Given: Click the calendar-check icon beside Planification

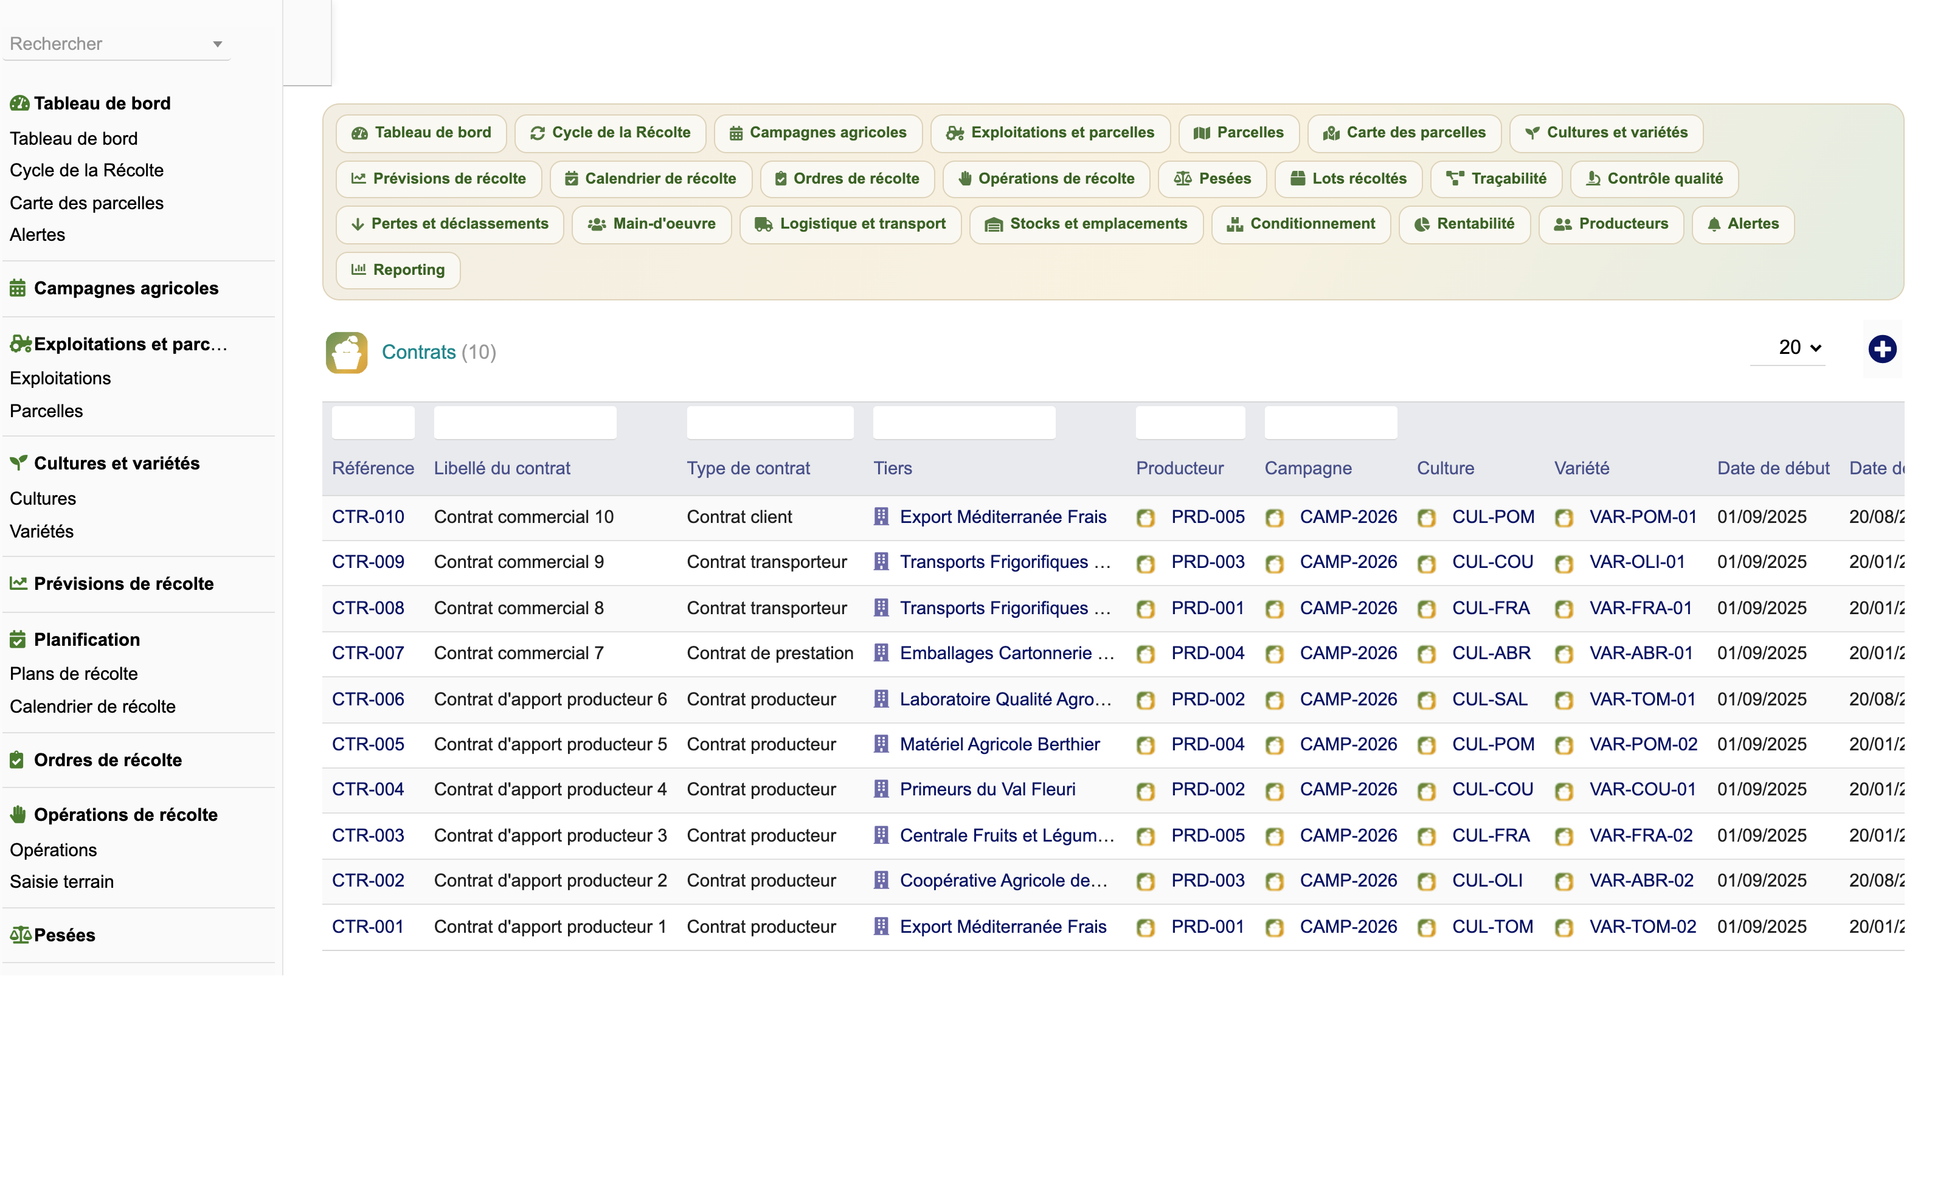Looking at the screenshot, I should click(18, 639).
